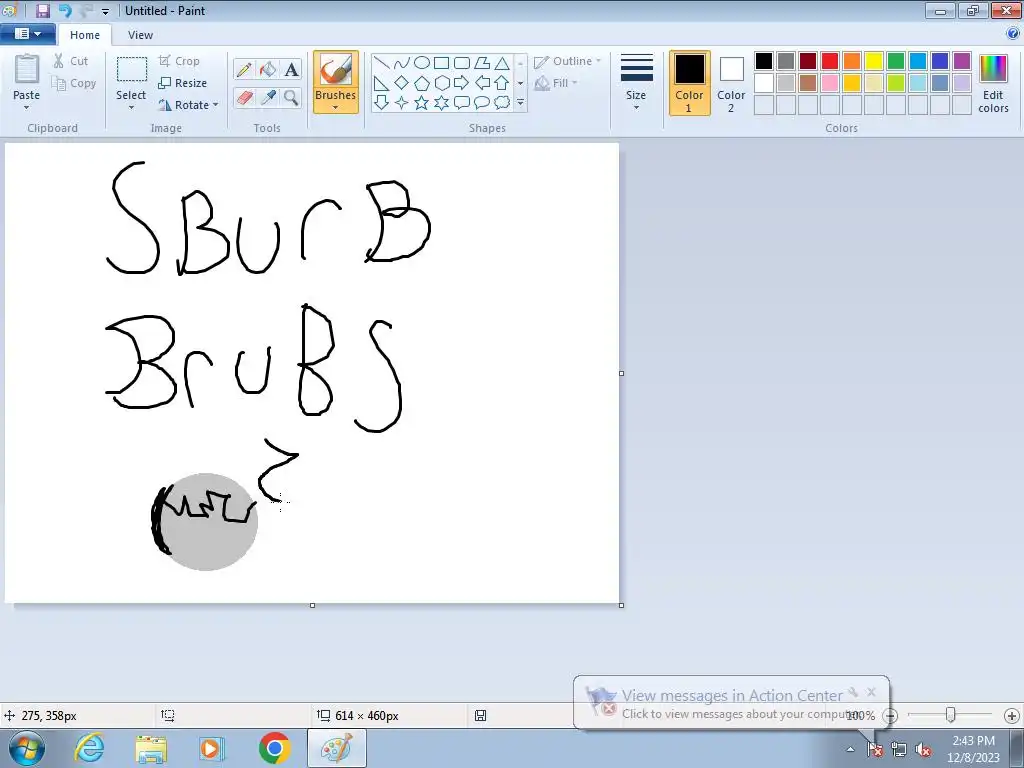Image resolution: width=1024 pixels, height=768 pixels.
Task: Open Customize Quick Access Toolbar arrow
Action: point(105,11)
